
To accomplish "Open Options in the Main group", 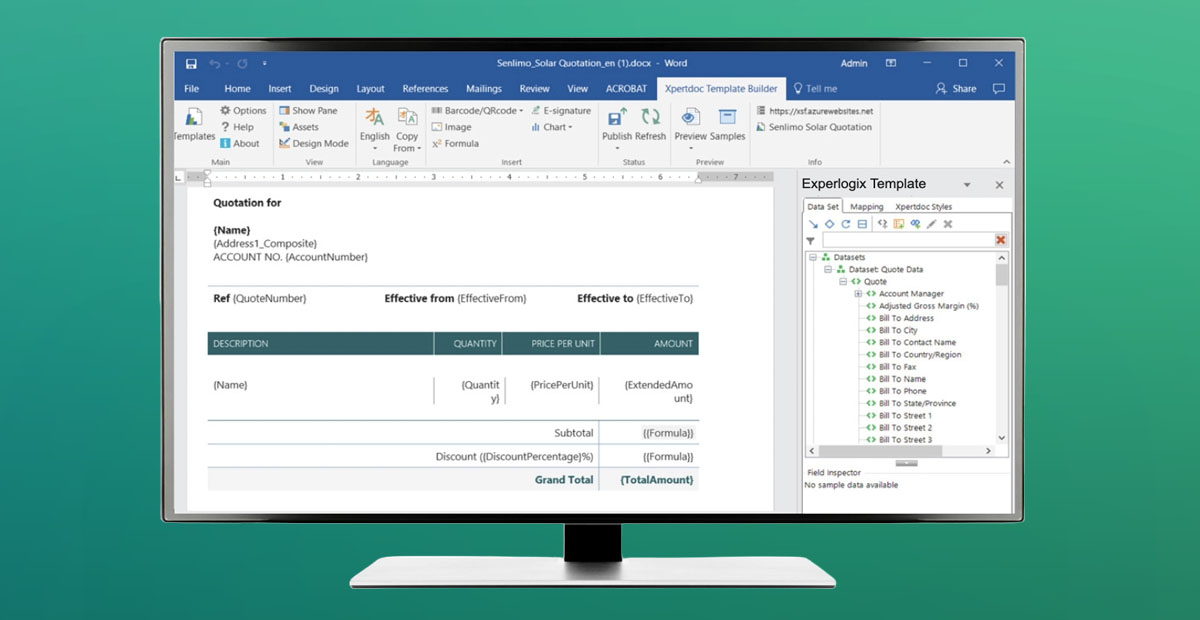I will coord(243,111).
